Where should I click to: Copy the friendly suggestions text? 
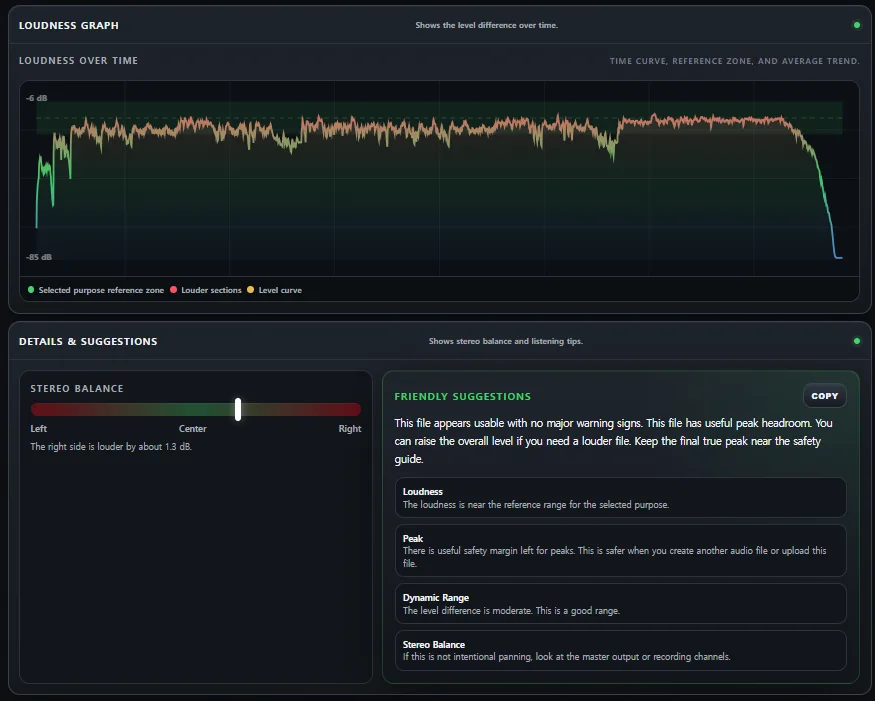tap(824, 396)
